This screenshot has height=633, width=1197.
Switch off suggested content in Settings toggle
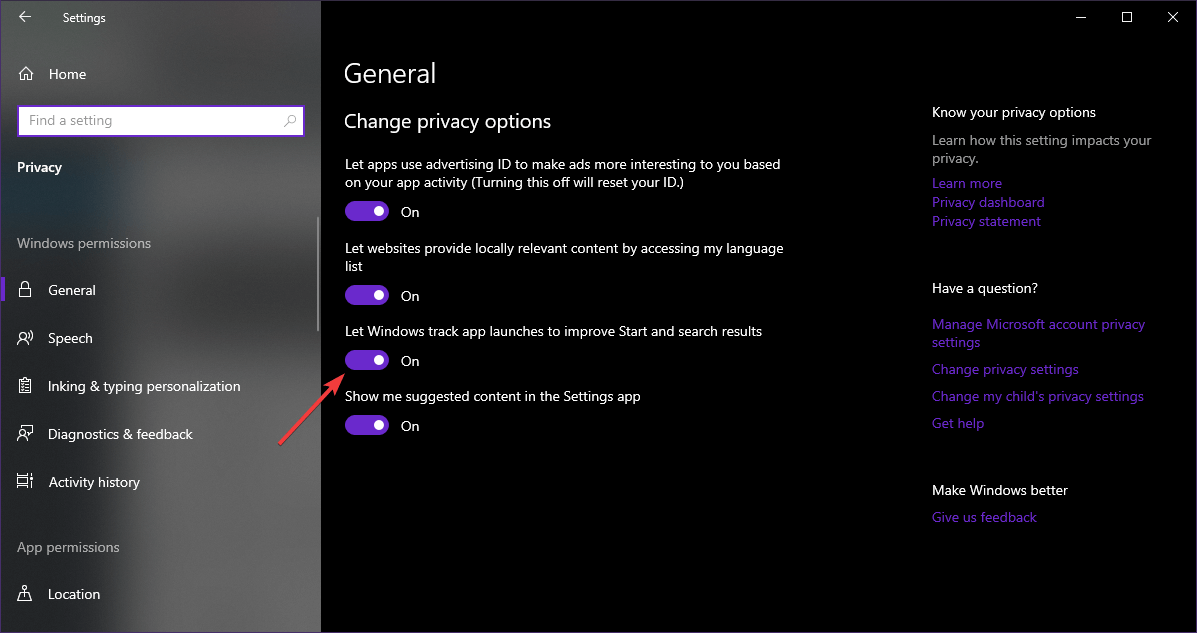coord(367,425)
